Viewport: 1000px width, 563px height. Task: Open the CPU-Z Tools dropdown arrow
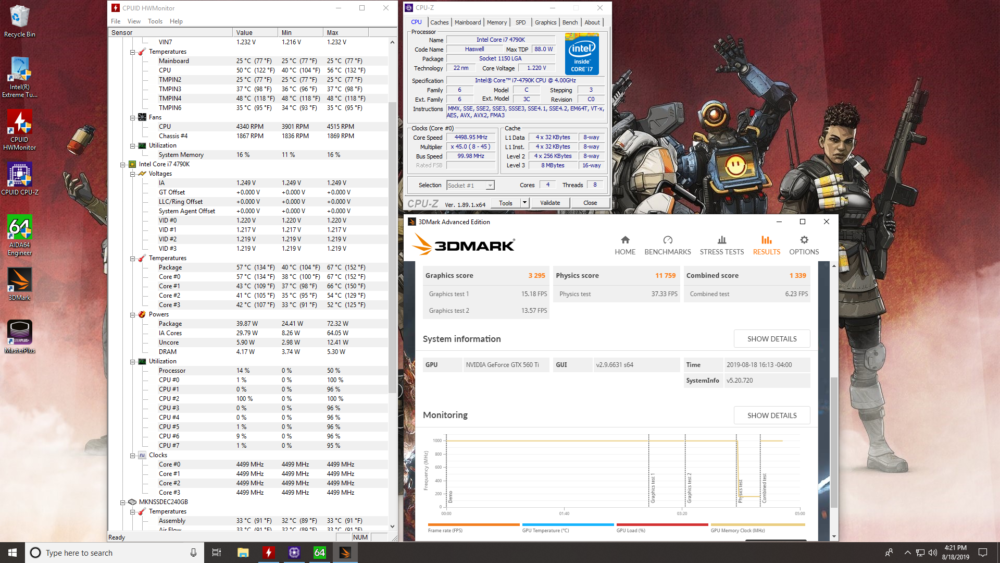[524, 203]
